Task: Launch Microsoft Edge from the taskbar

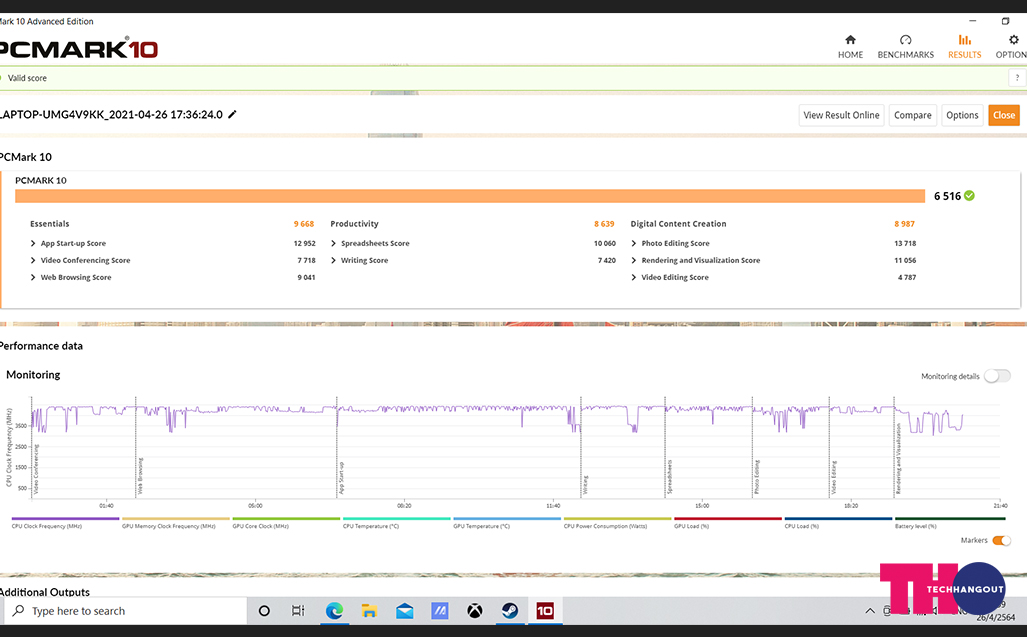Action: coord(334,611)
